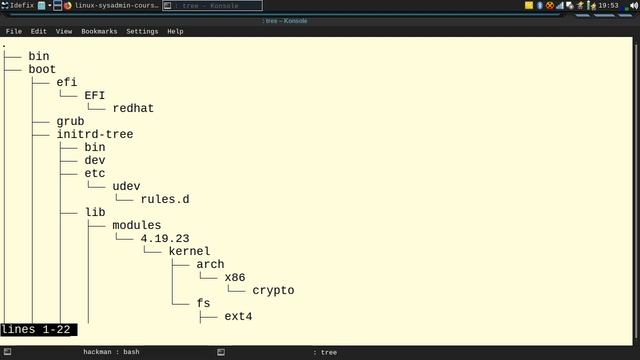Image resolution: width=640 pixels, height=360 pixels.
Task: Click the 'fs' entry
Action: [203, 303]
